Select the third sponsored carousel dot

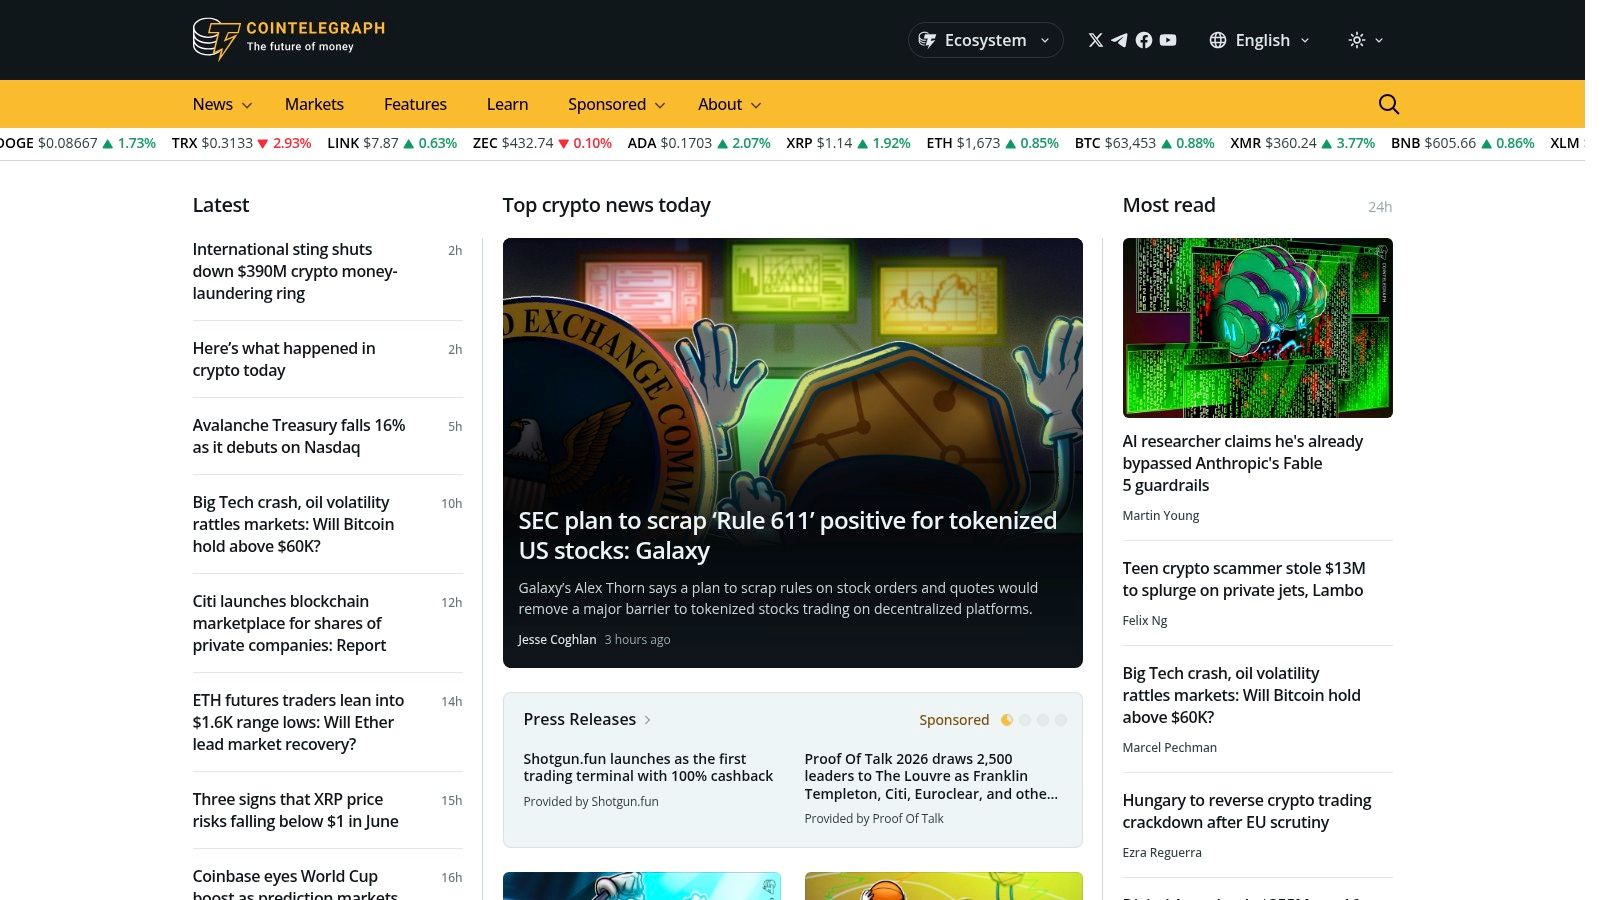(x=1043, y=720)
